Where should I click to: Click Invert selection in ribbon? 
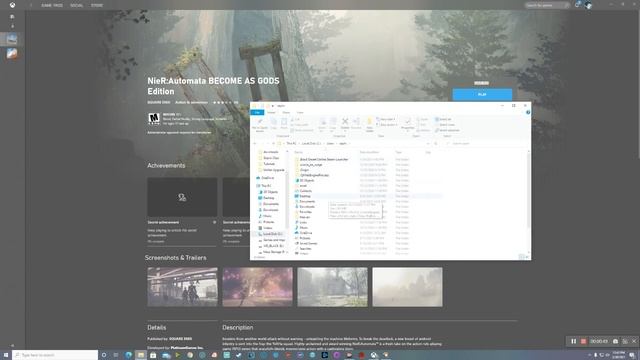tap(447, 130)
